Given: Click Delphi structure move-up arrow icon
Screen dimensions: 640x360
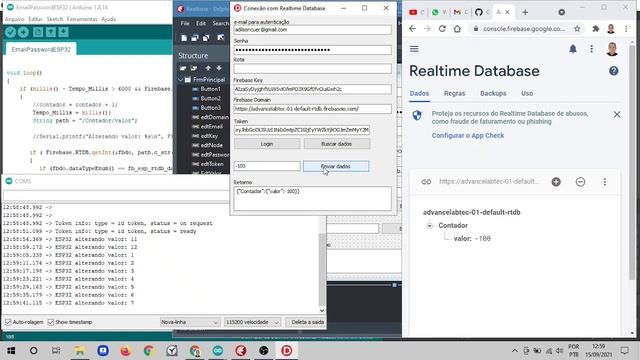Looking at the screenshot, I should (x=208, y=68).
